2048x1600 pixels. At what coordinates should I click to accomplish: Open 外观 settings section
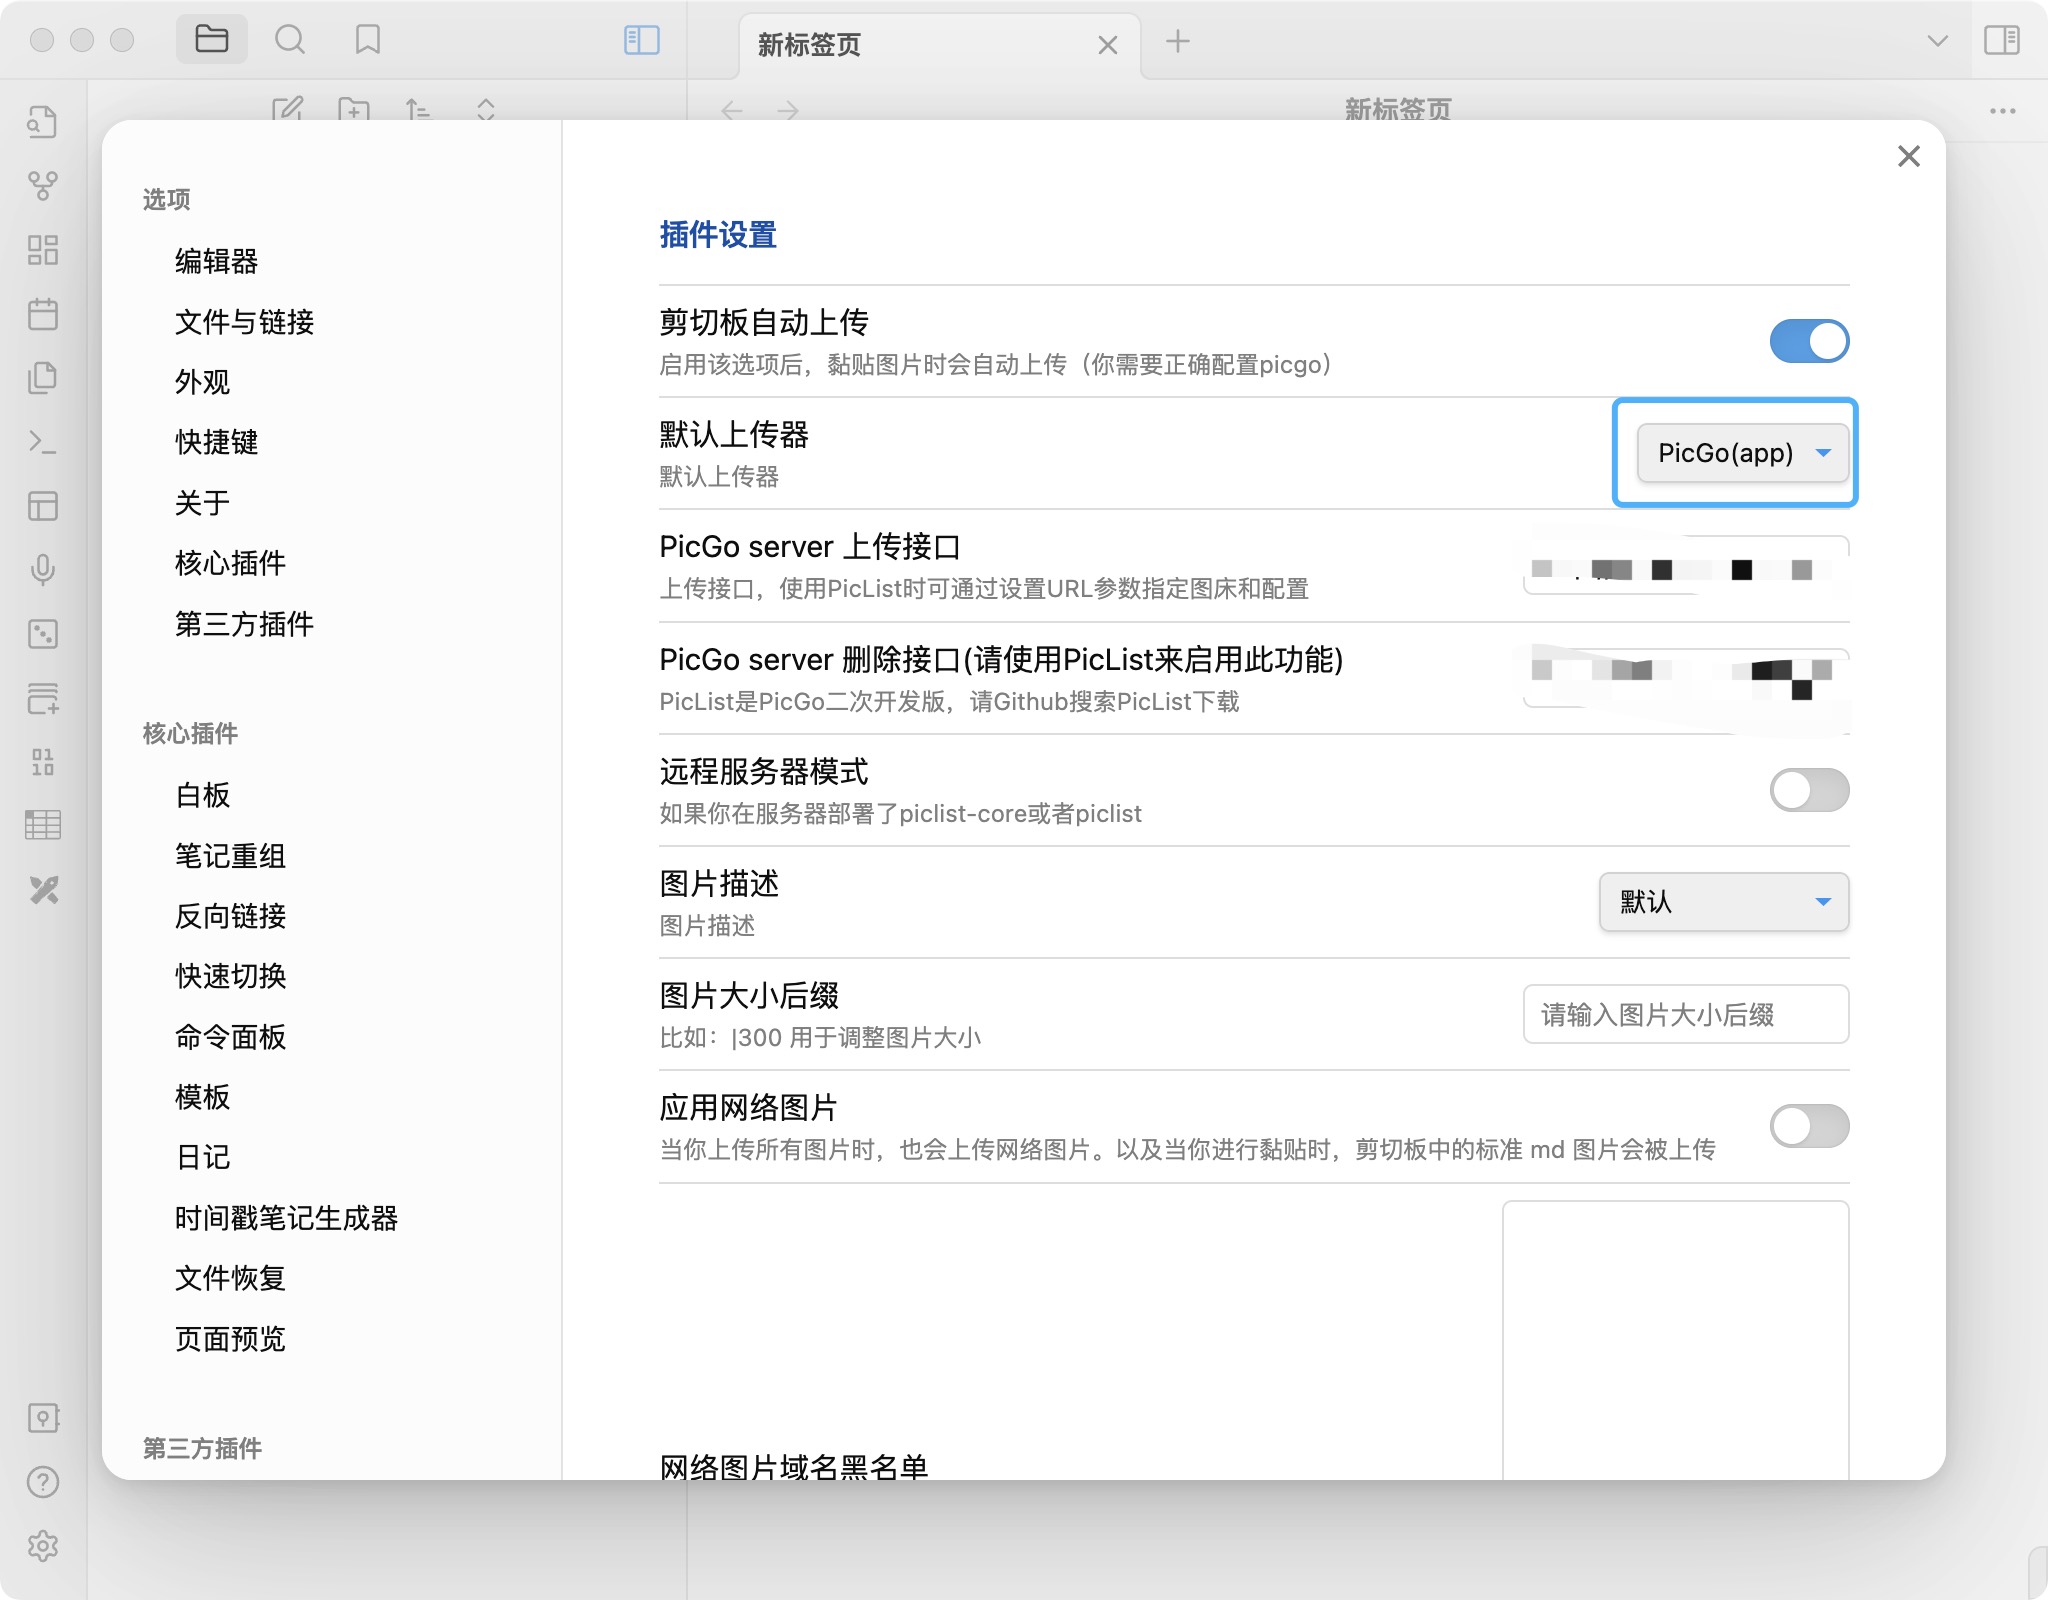202,382
